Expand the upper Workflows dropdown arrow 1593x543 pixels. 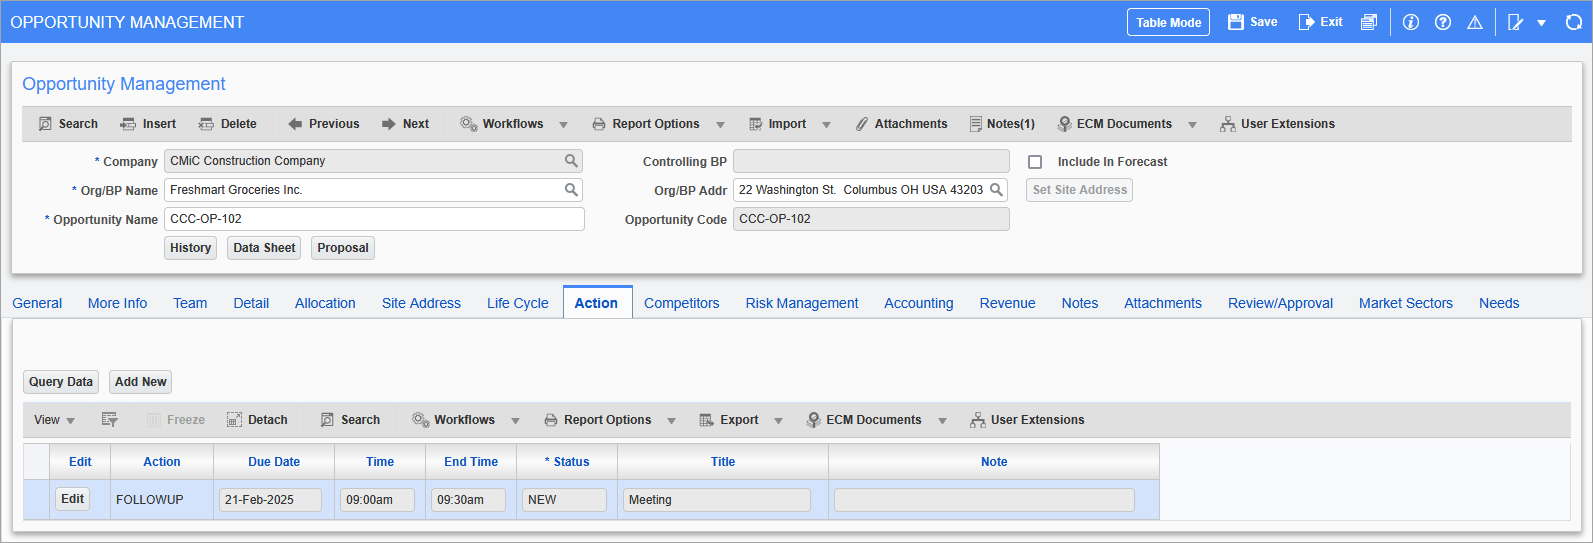(563, 125)
